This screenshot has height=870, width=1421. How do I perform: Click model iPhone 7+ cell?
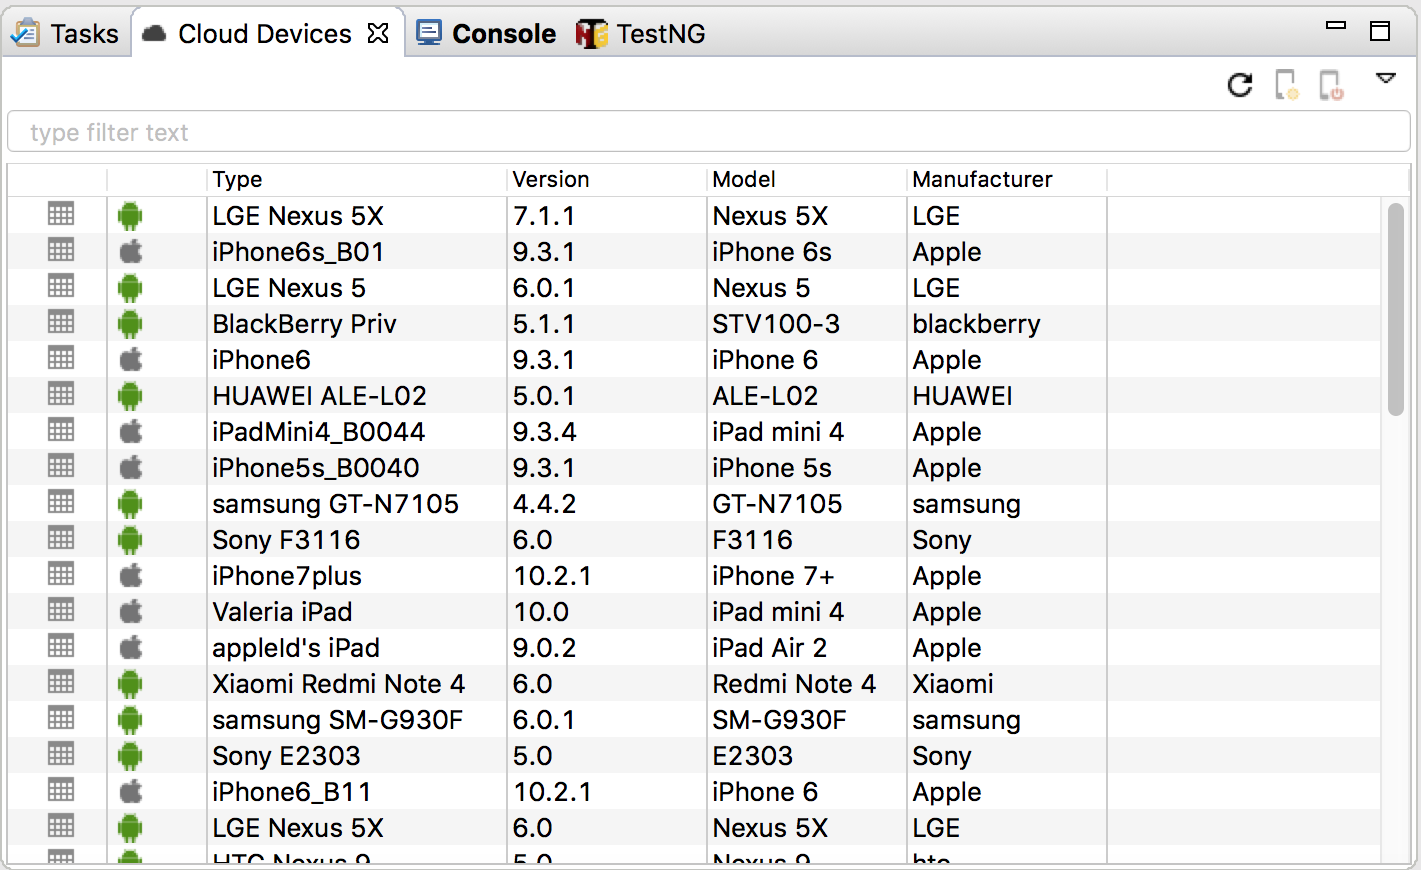773,576
